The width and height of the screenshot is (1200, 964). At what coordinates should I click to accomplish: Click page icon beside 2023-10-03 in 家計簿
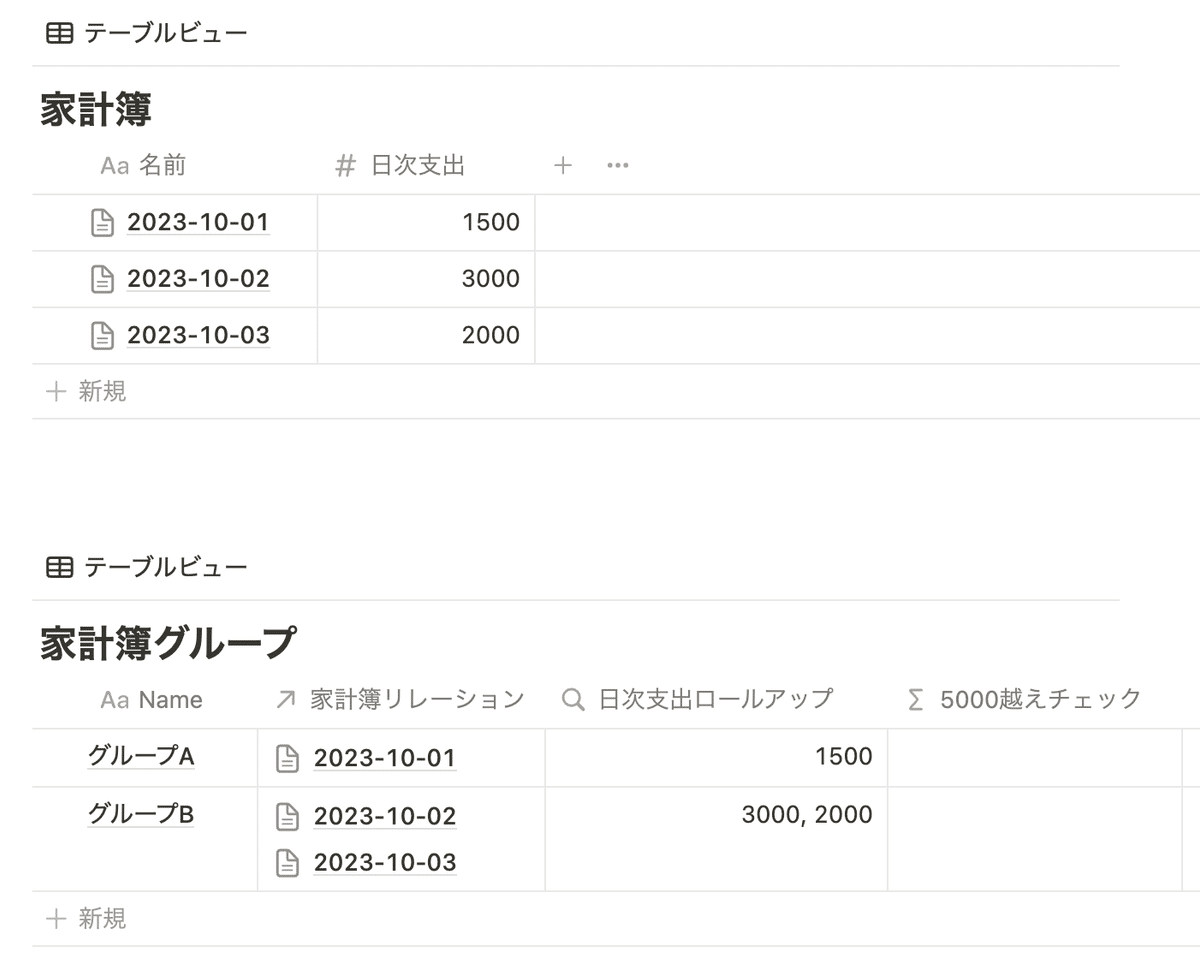102,335
